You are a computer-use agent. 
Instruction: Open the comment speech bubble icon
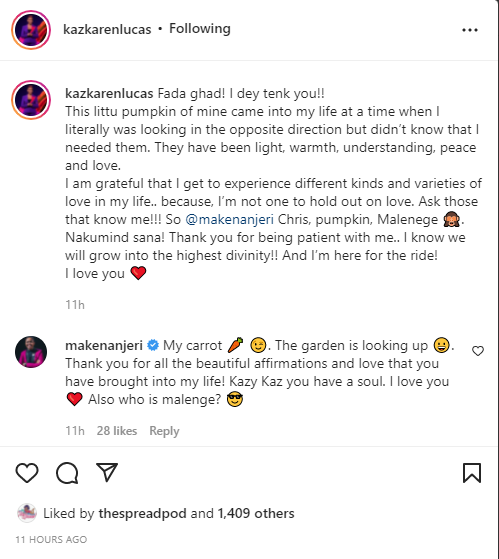(67, 473)
